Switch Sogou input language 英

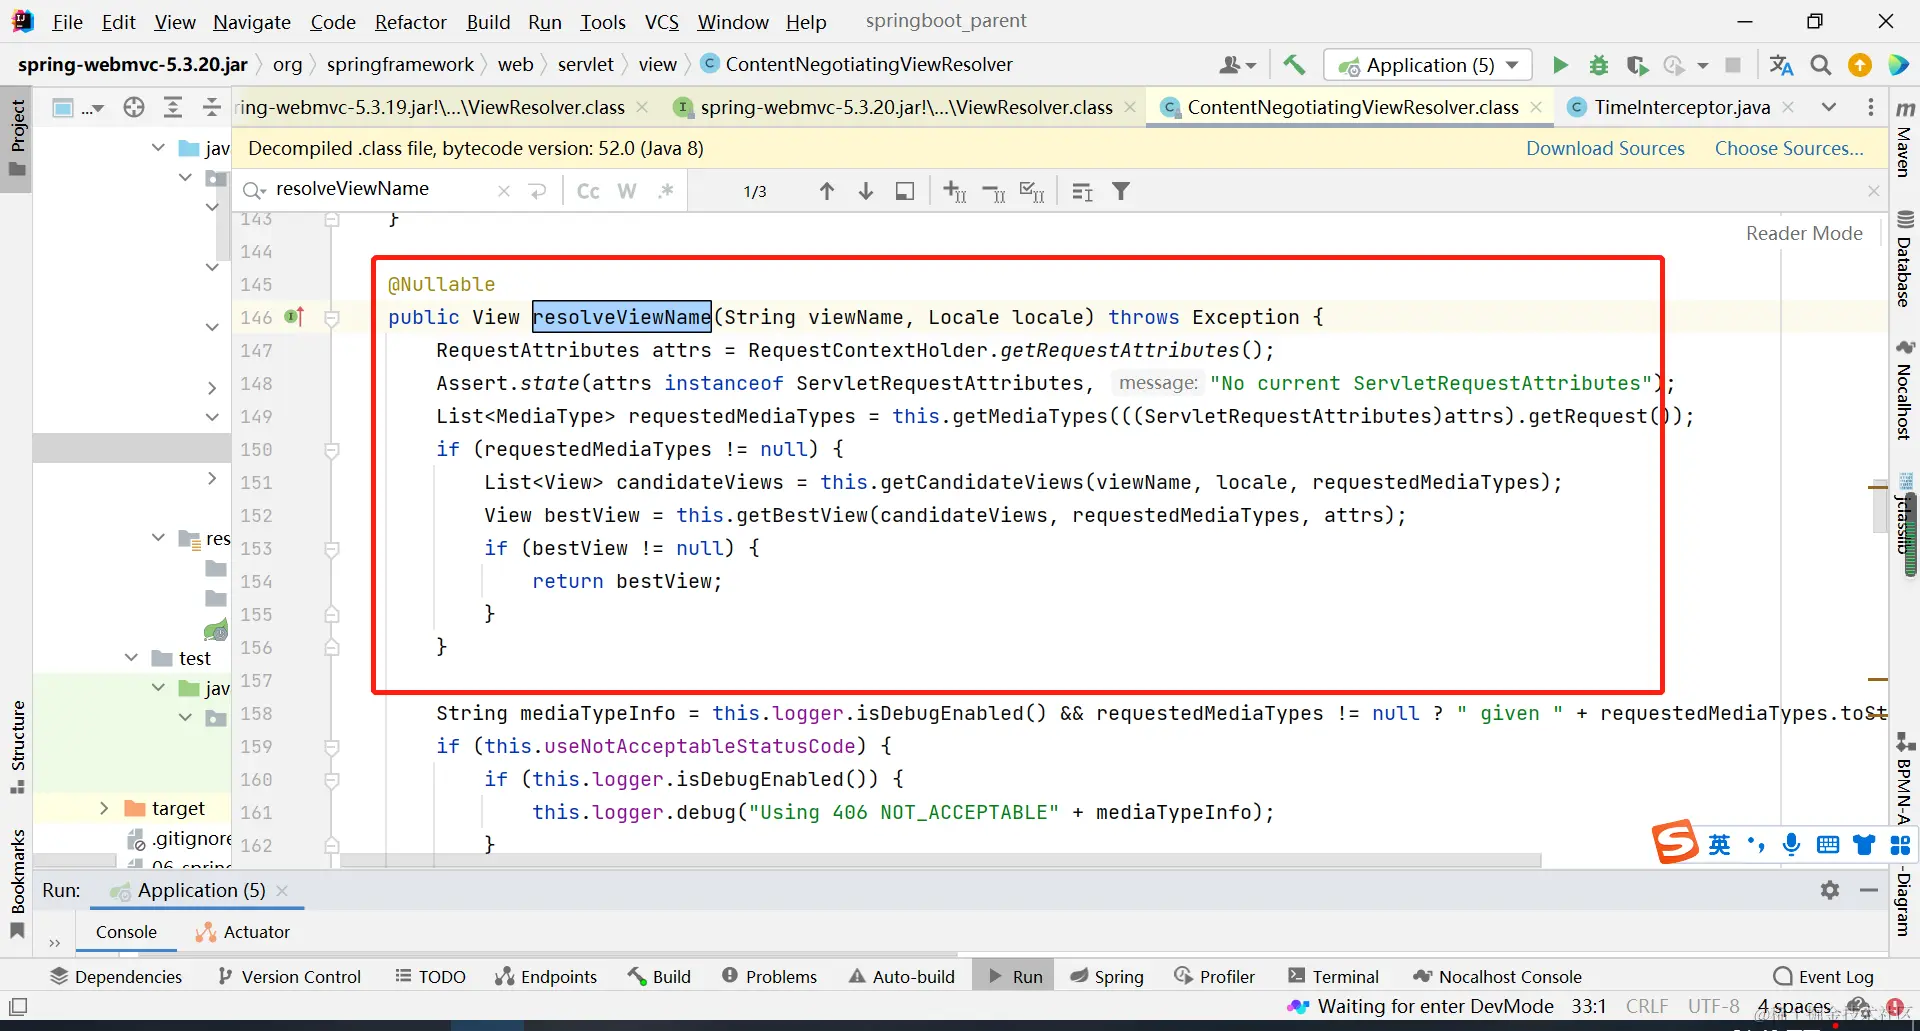pos(1719,845)
